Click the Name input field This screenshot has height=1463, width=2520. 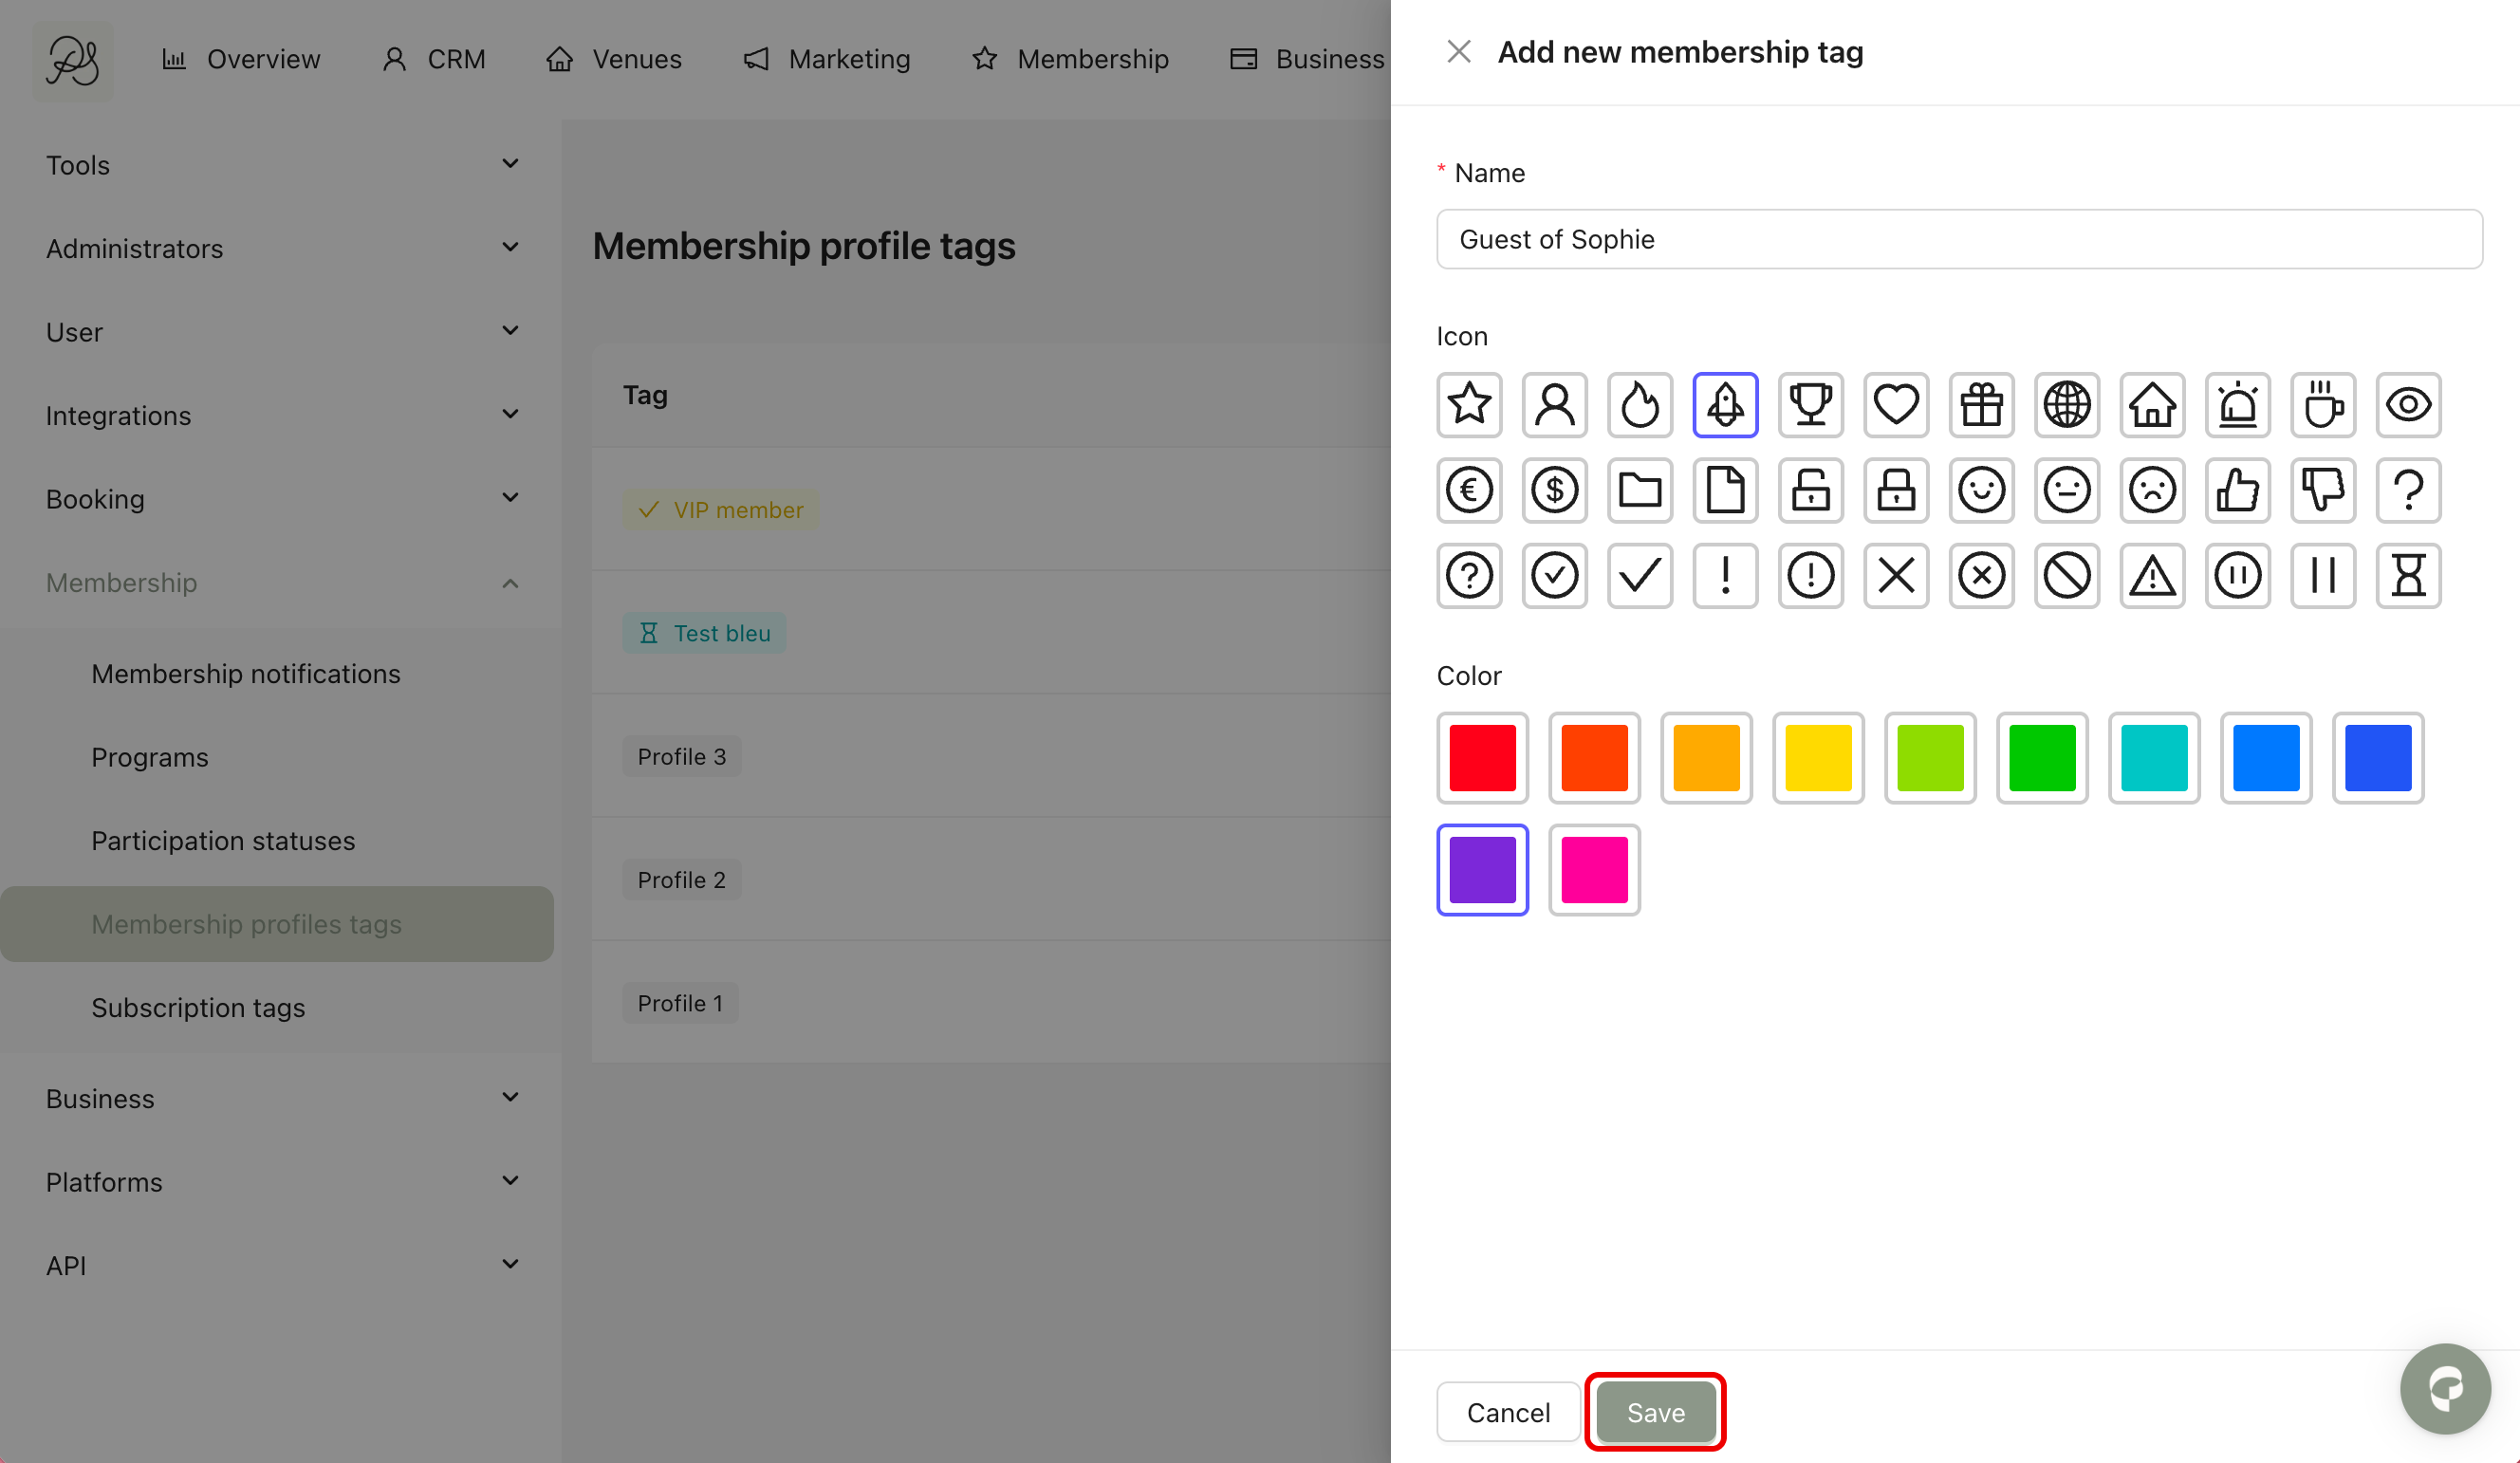click(x=1958, y=239)
